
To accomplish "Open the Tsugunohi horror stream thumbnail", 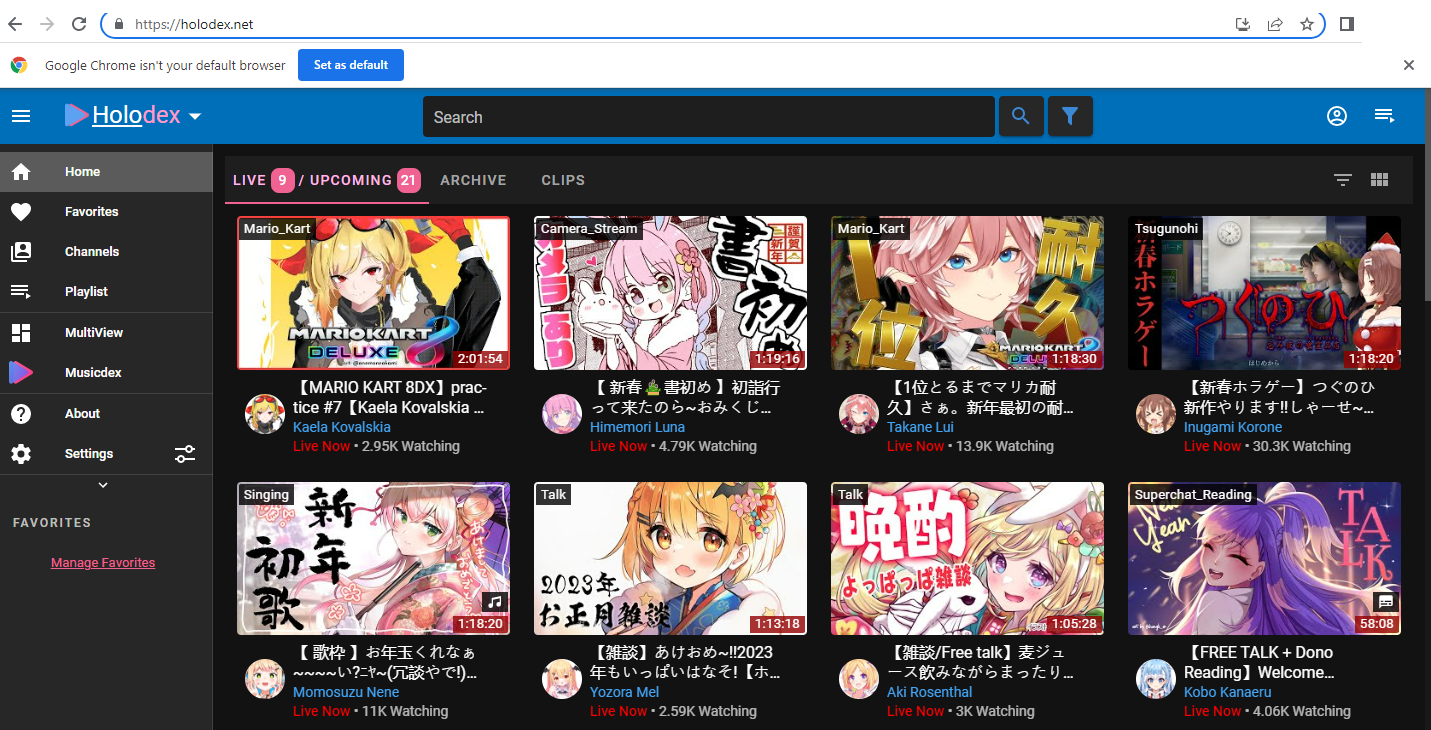I will pos(1264,293).
